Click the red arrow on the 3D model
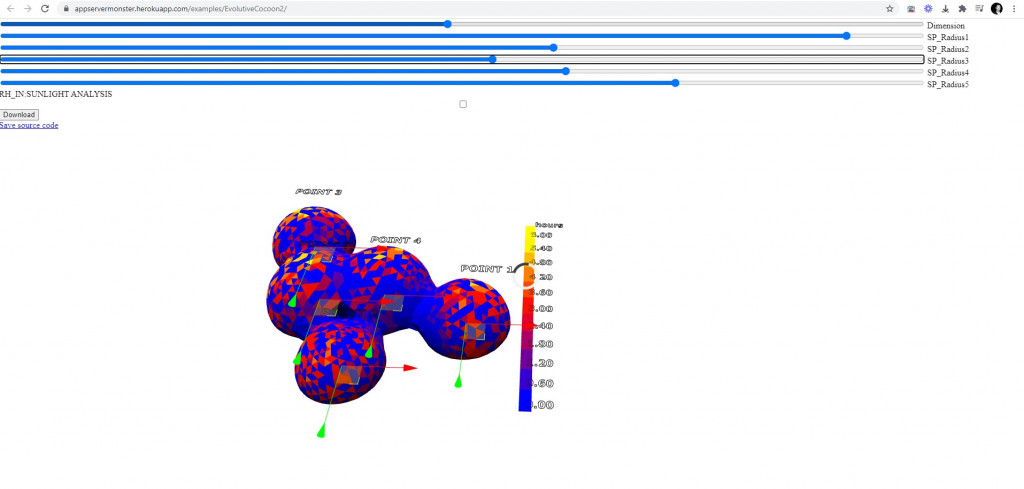 (408, 368)
